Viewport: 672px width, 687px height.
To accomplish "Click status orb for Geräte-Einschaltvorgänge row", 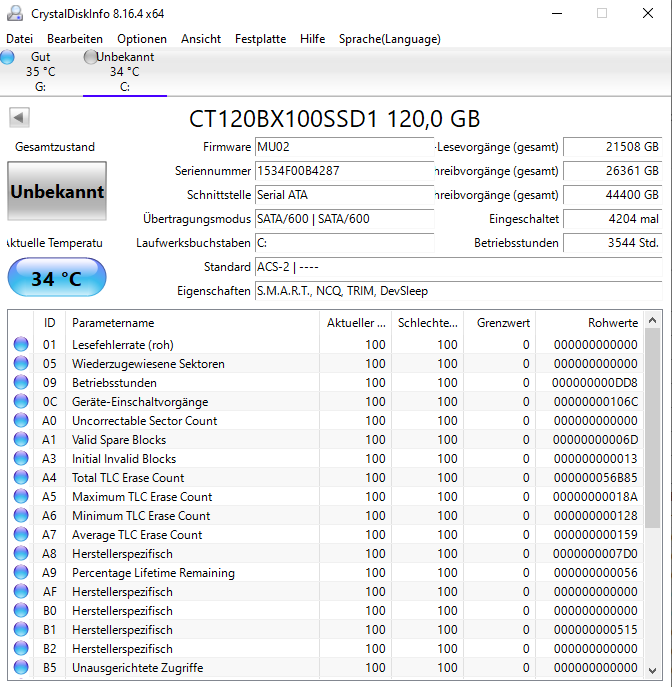I will coord(21,401).
